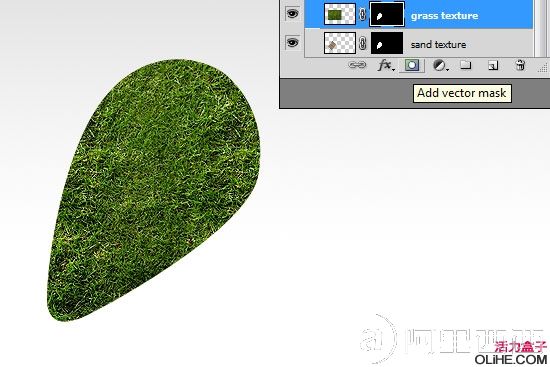Select the grass texture layer thumbnail
This screenshot has width=550, height=367.
(x=340, y=14)
